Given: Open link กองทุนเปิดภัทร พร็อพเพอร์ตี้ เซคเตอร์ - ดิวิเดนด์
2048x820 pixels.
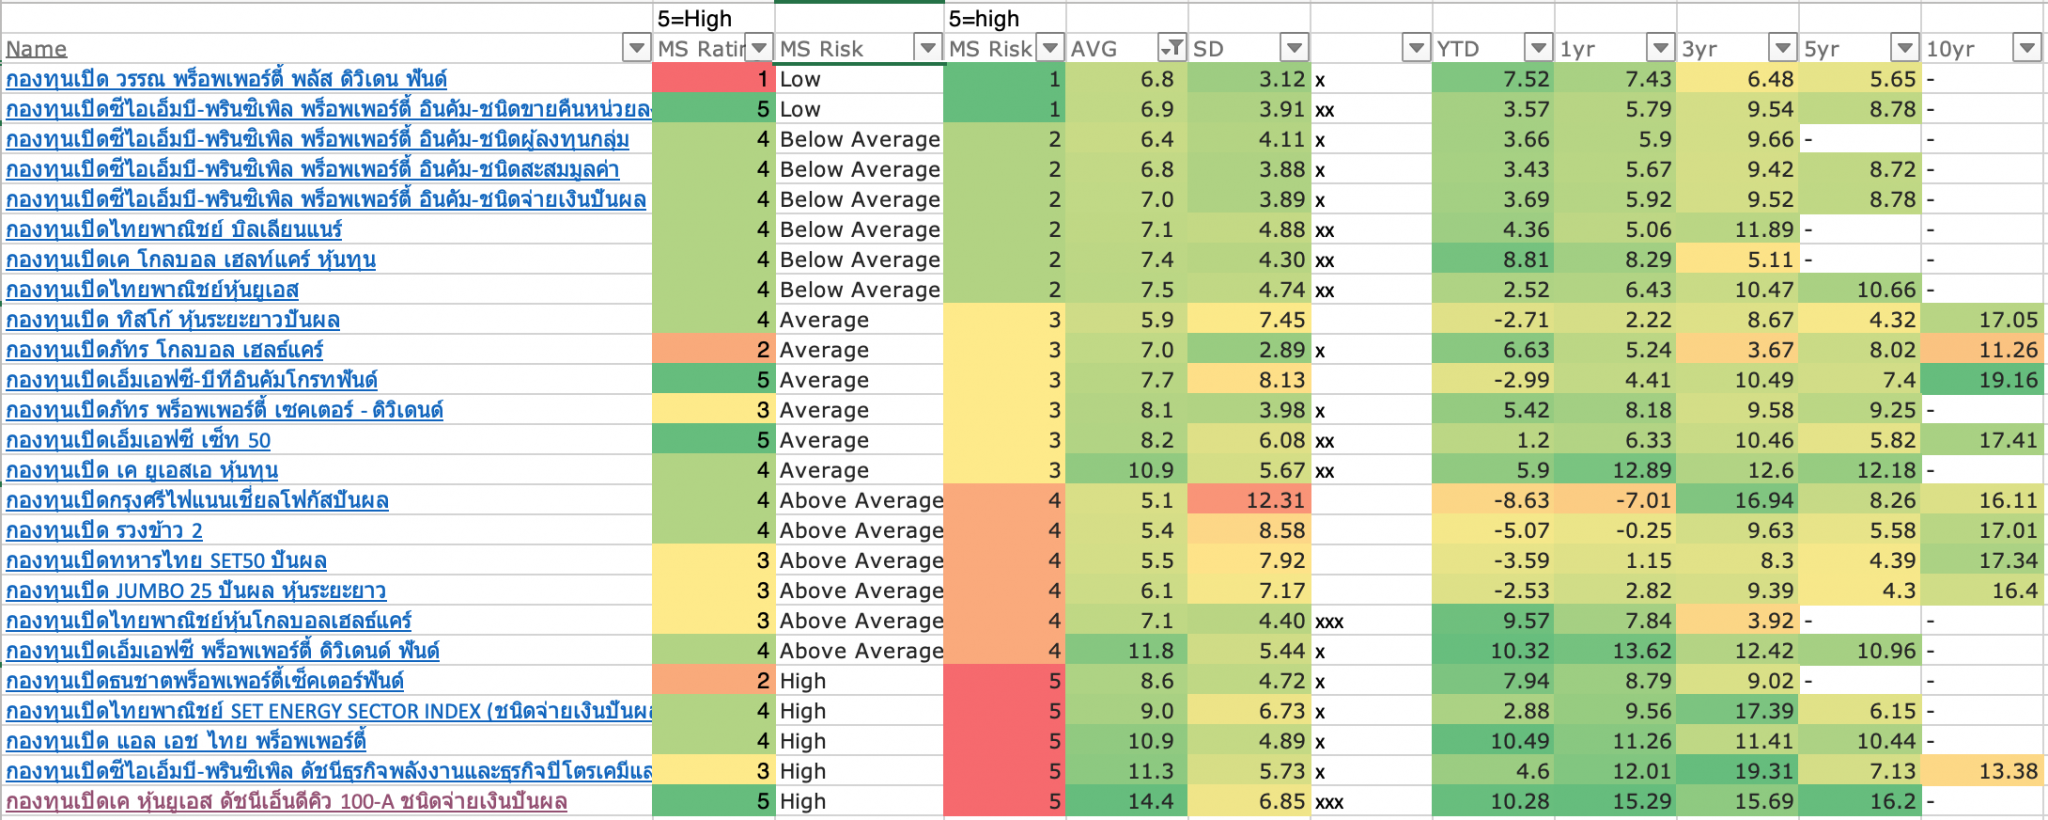Looking at the screenshot, I should pyautogui.click(x=225, y=409).
